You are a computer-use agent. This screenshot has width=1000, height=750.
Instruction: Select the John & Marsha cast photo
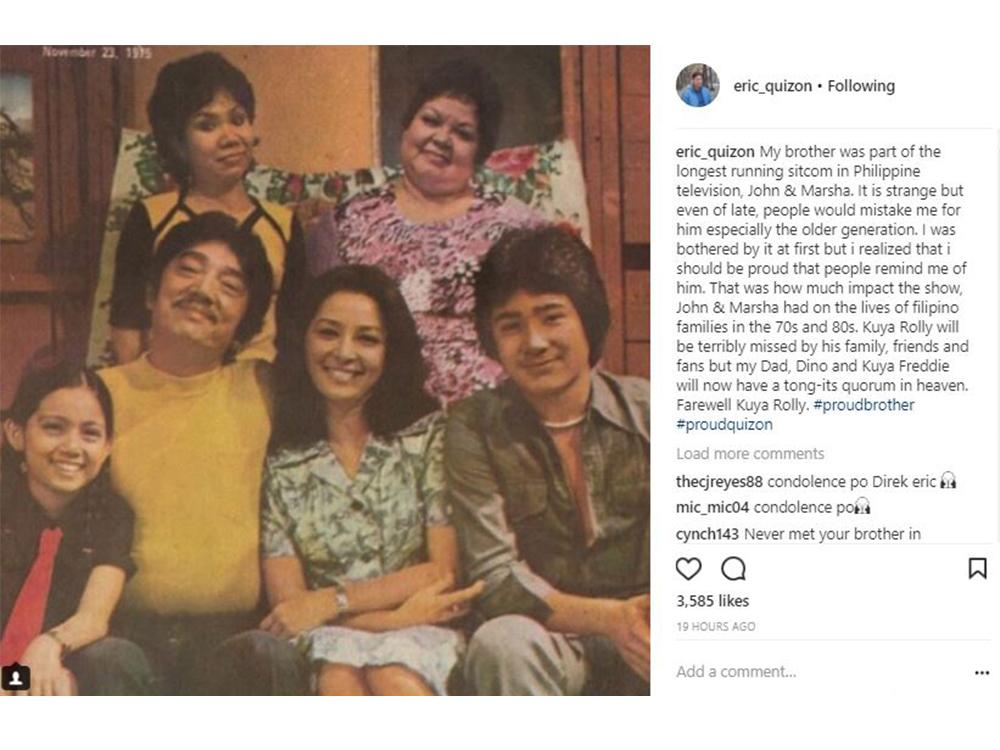(x=325, y=370)
